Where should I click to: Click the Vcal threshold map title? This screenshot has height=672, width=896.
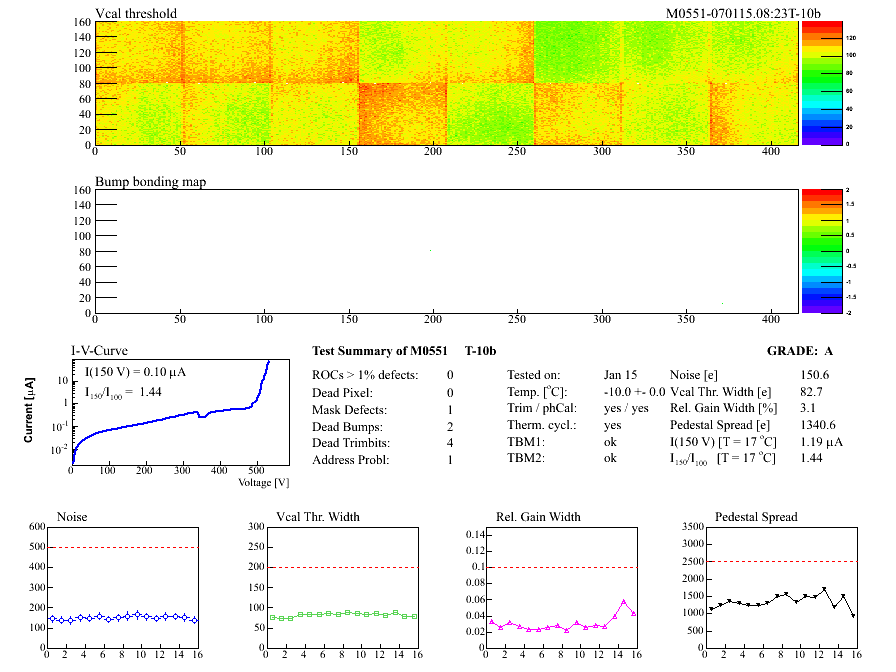136,14
